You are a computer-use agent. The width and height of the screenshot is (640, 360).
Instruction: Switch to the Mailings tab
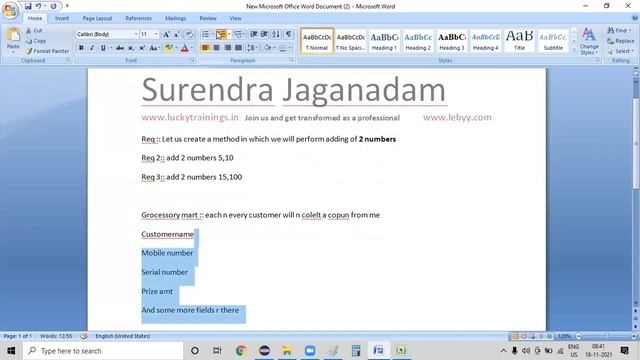[x=176, y=18]
